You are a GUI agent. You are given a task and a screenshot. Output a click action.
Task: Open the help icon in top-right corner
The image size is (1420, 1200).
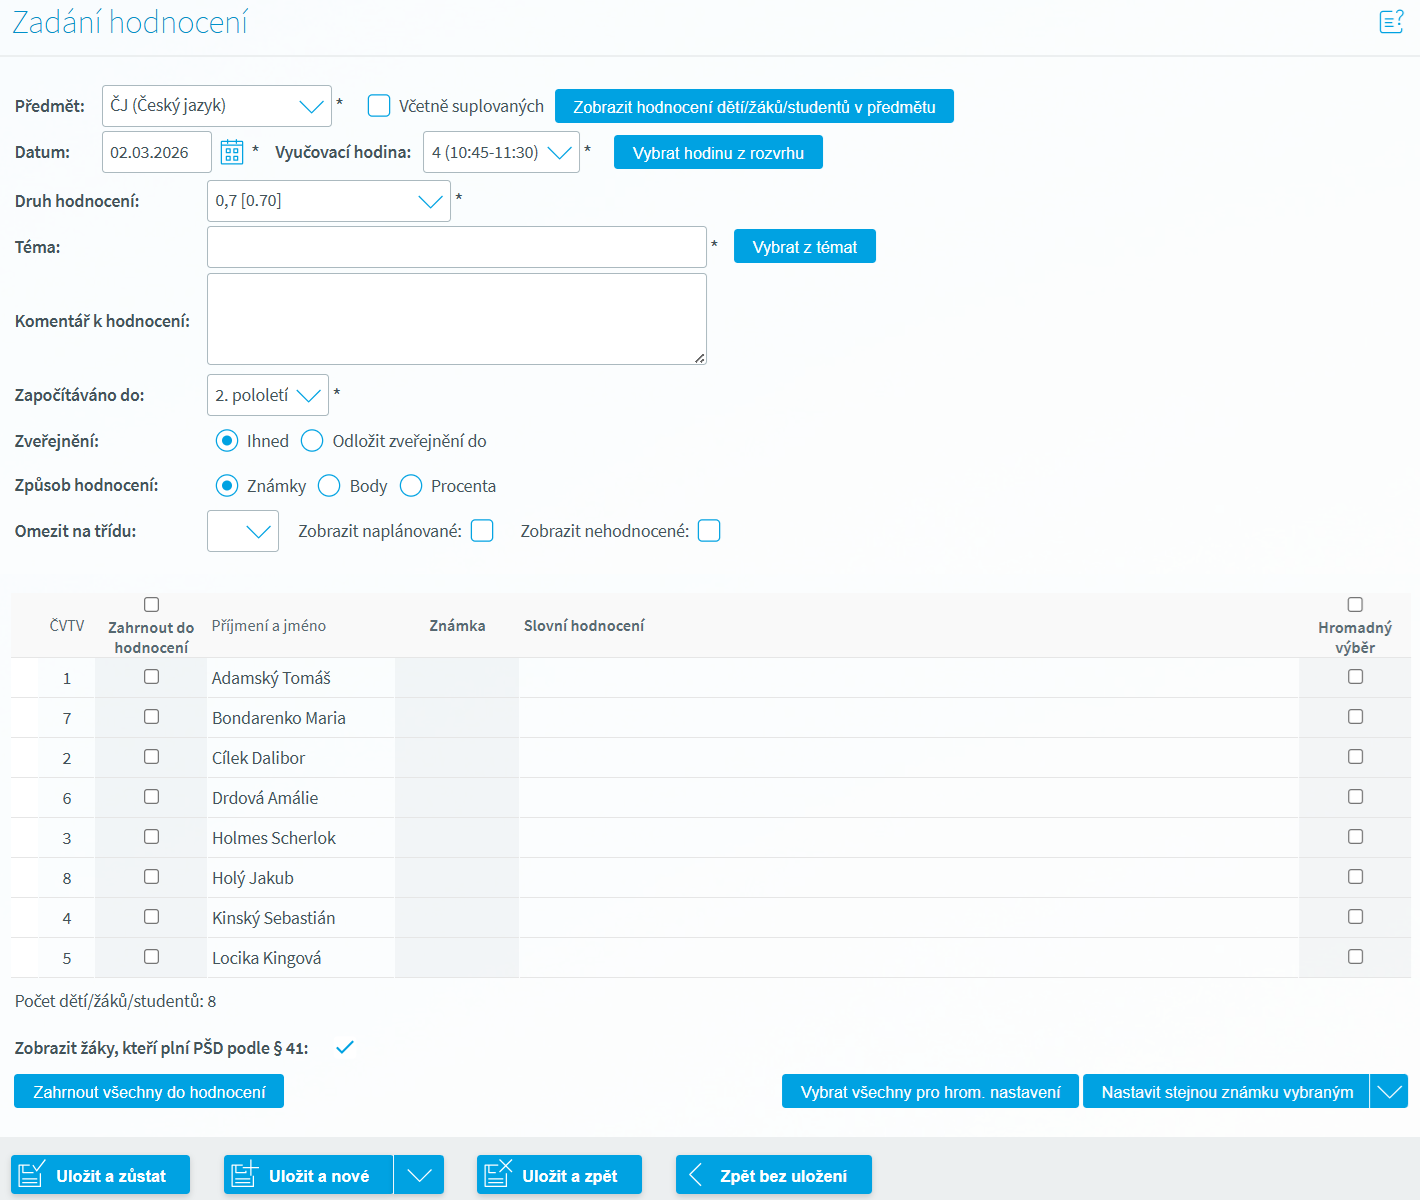1391,22
